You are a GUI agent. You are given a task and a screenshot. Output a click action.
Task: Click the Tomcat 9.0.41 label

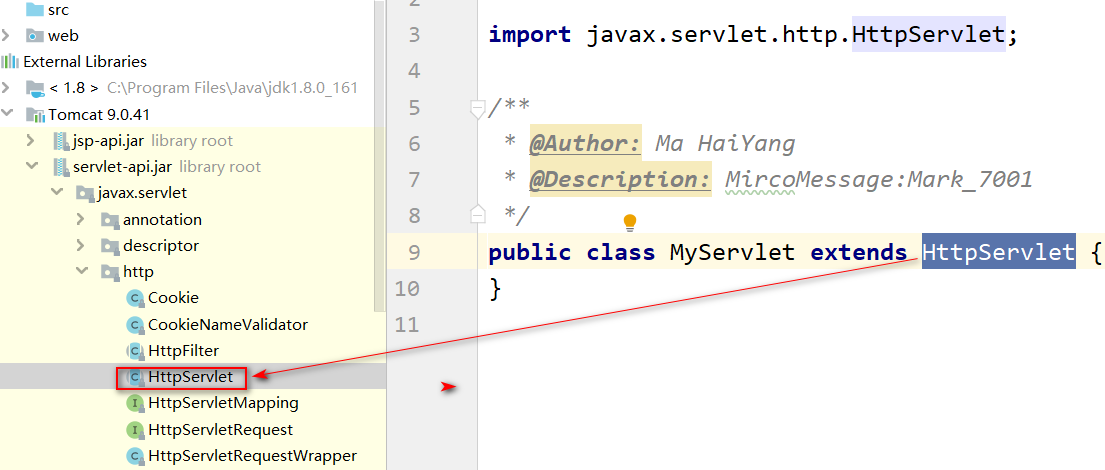click(x=99, y=114)
